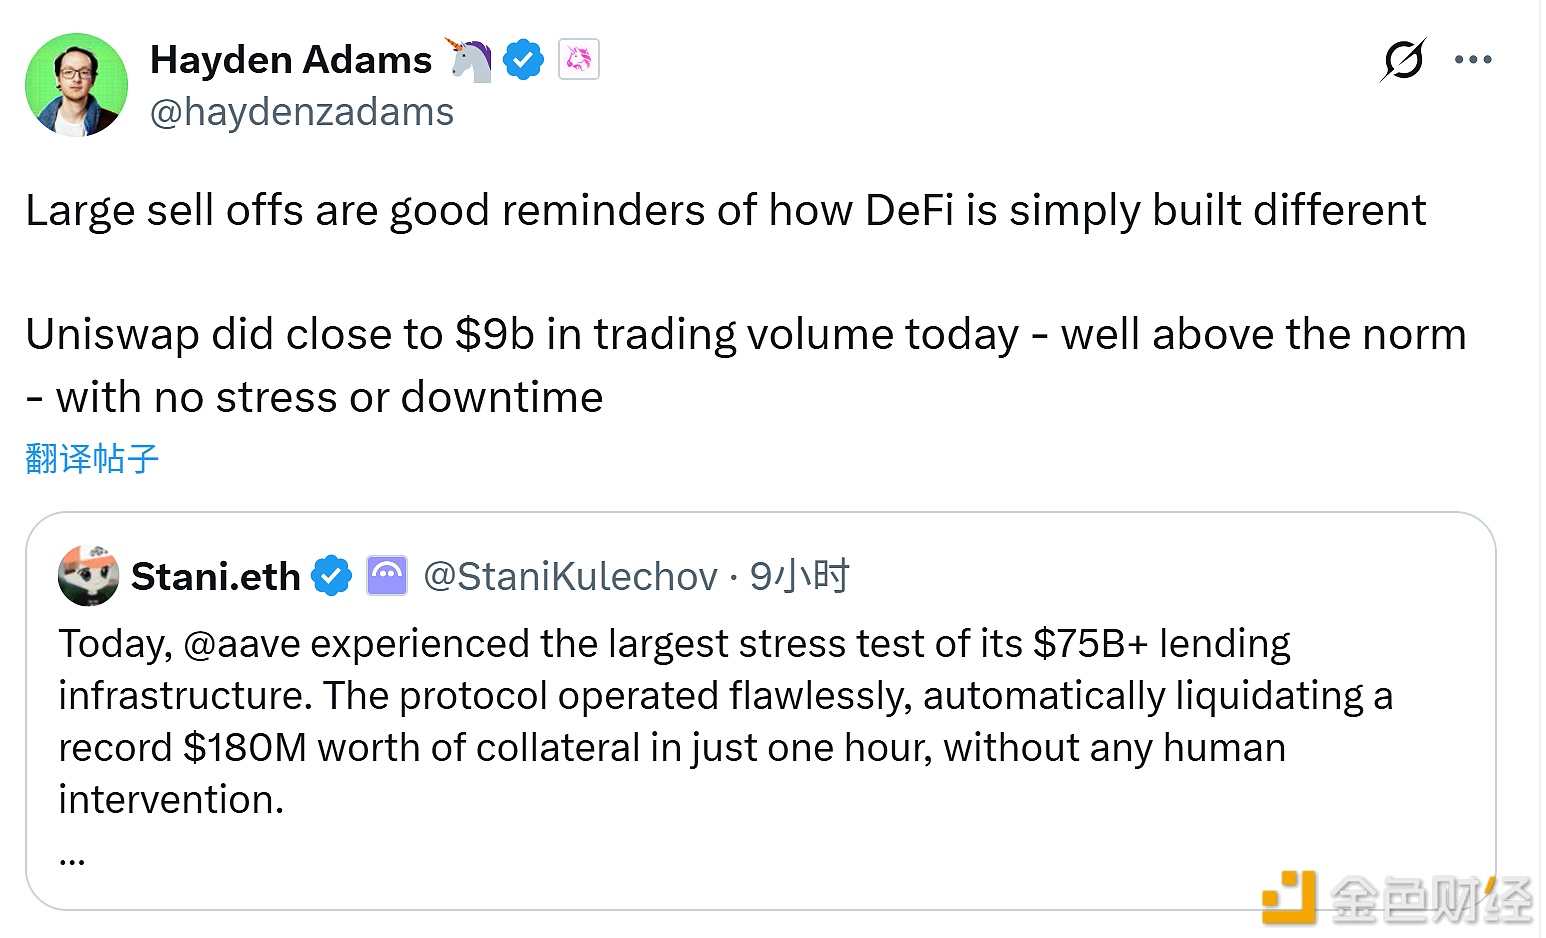Click the pink Uniswap affiliation badge
Image resolution: width=1546 pixels, height=938 pixels.
click(579, 60)
